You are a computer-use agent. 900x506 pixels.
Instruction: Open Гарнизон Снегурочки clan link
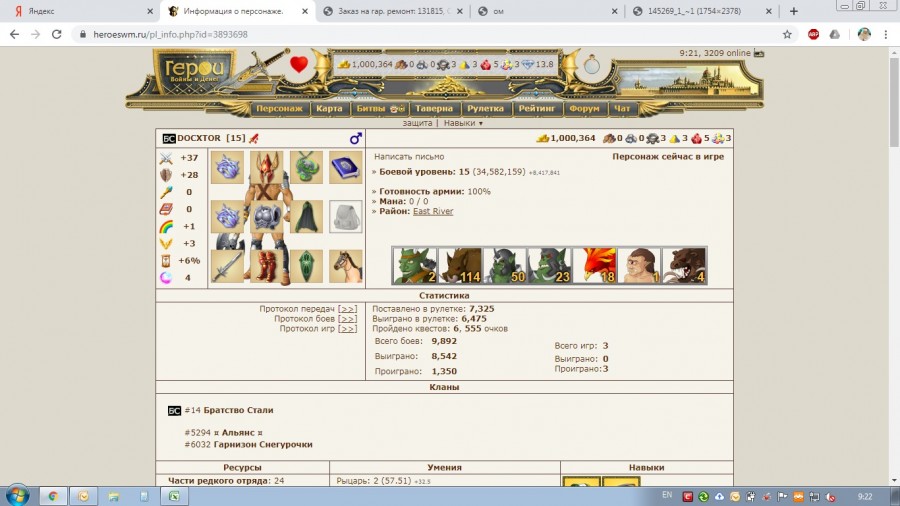click(x=263, y=445)
